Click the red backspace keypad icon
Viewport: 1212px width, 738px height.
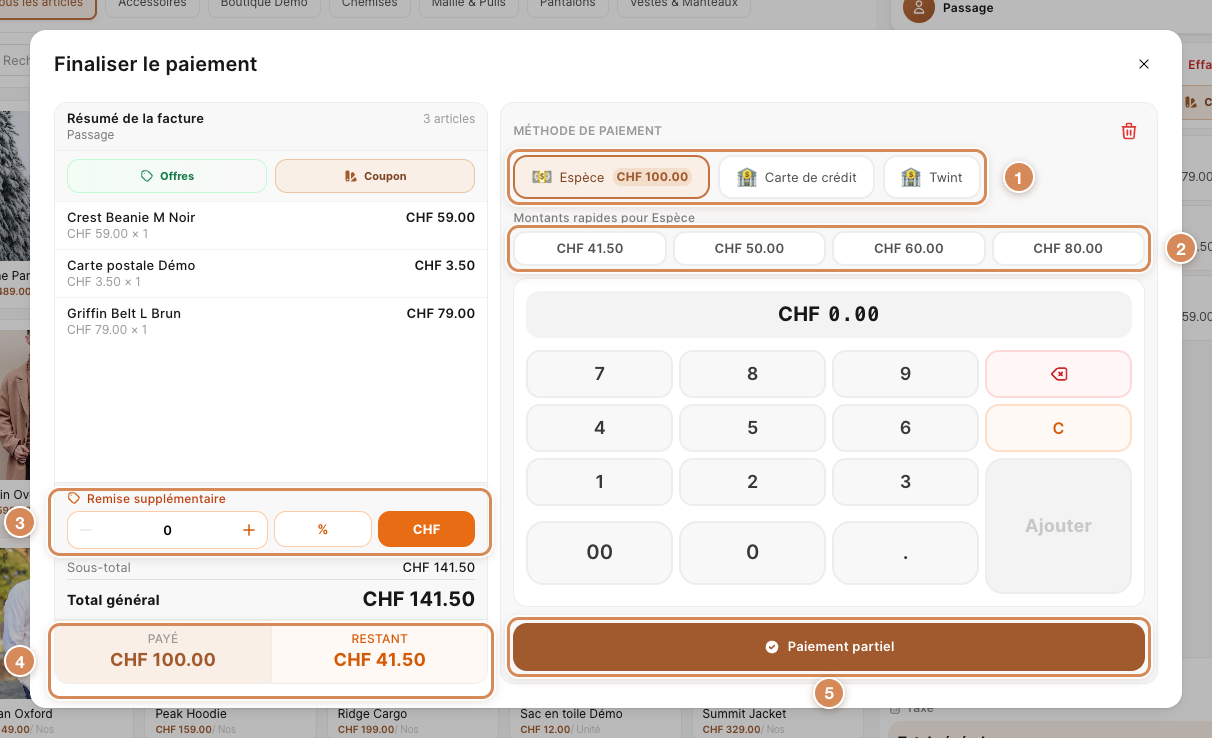coord(1058,374)
